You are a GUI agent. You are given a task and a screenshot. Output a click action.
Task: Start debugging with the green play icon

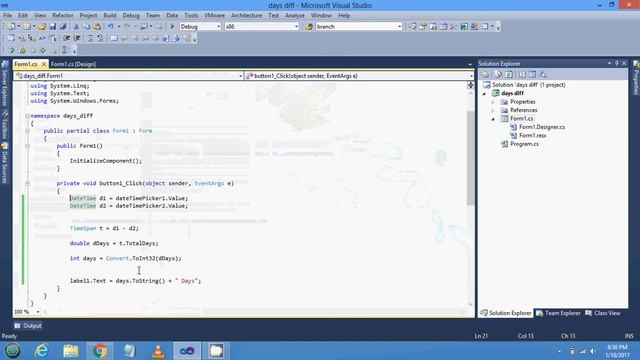[x=172, y=27]
